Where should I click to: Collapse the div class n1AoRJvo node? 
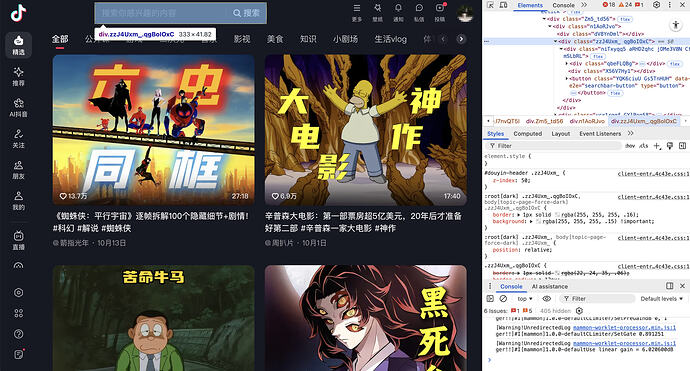(x=550, y=26)
